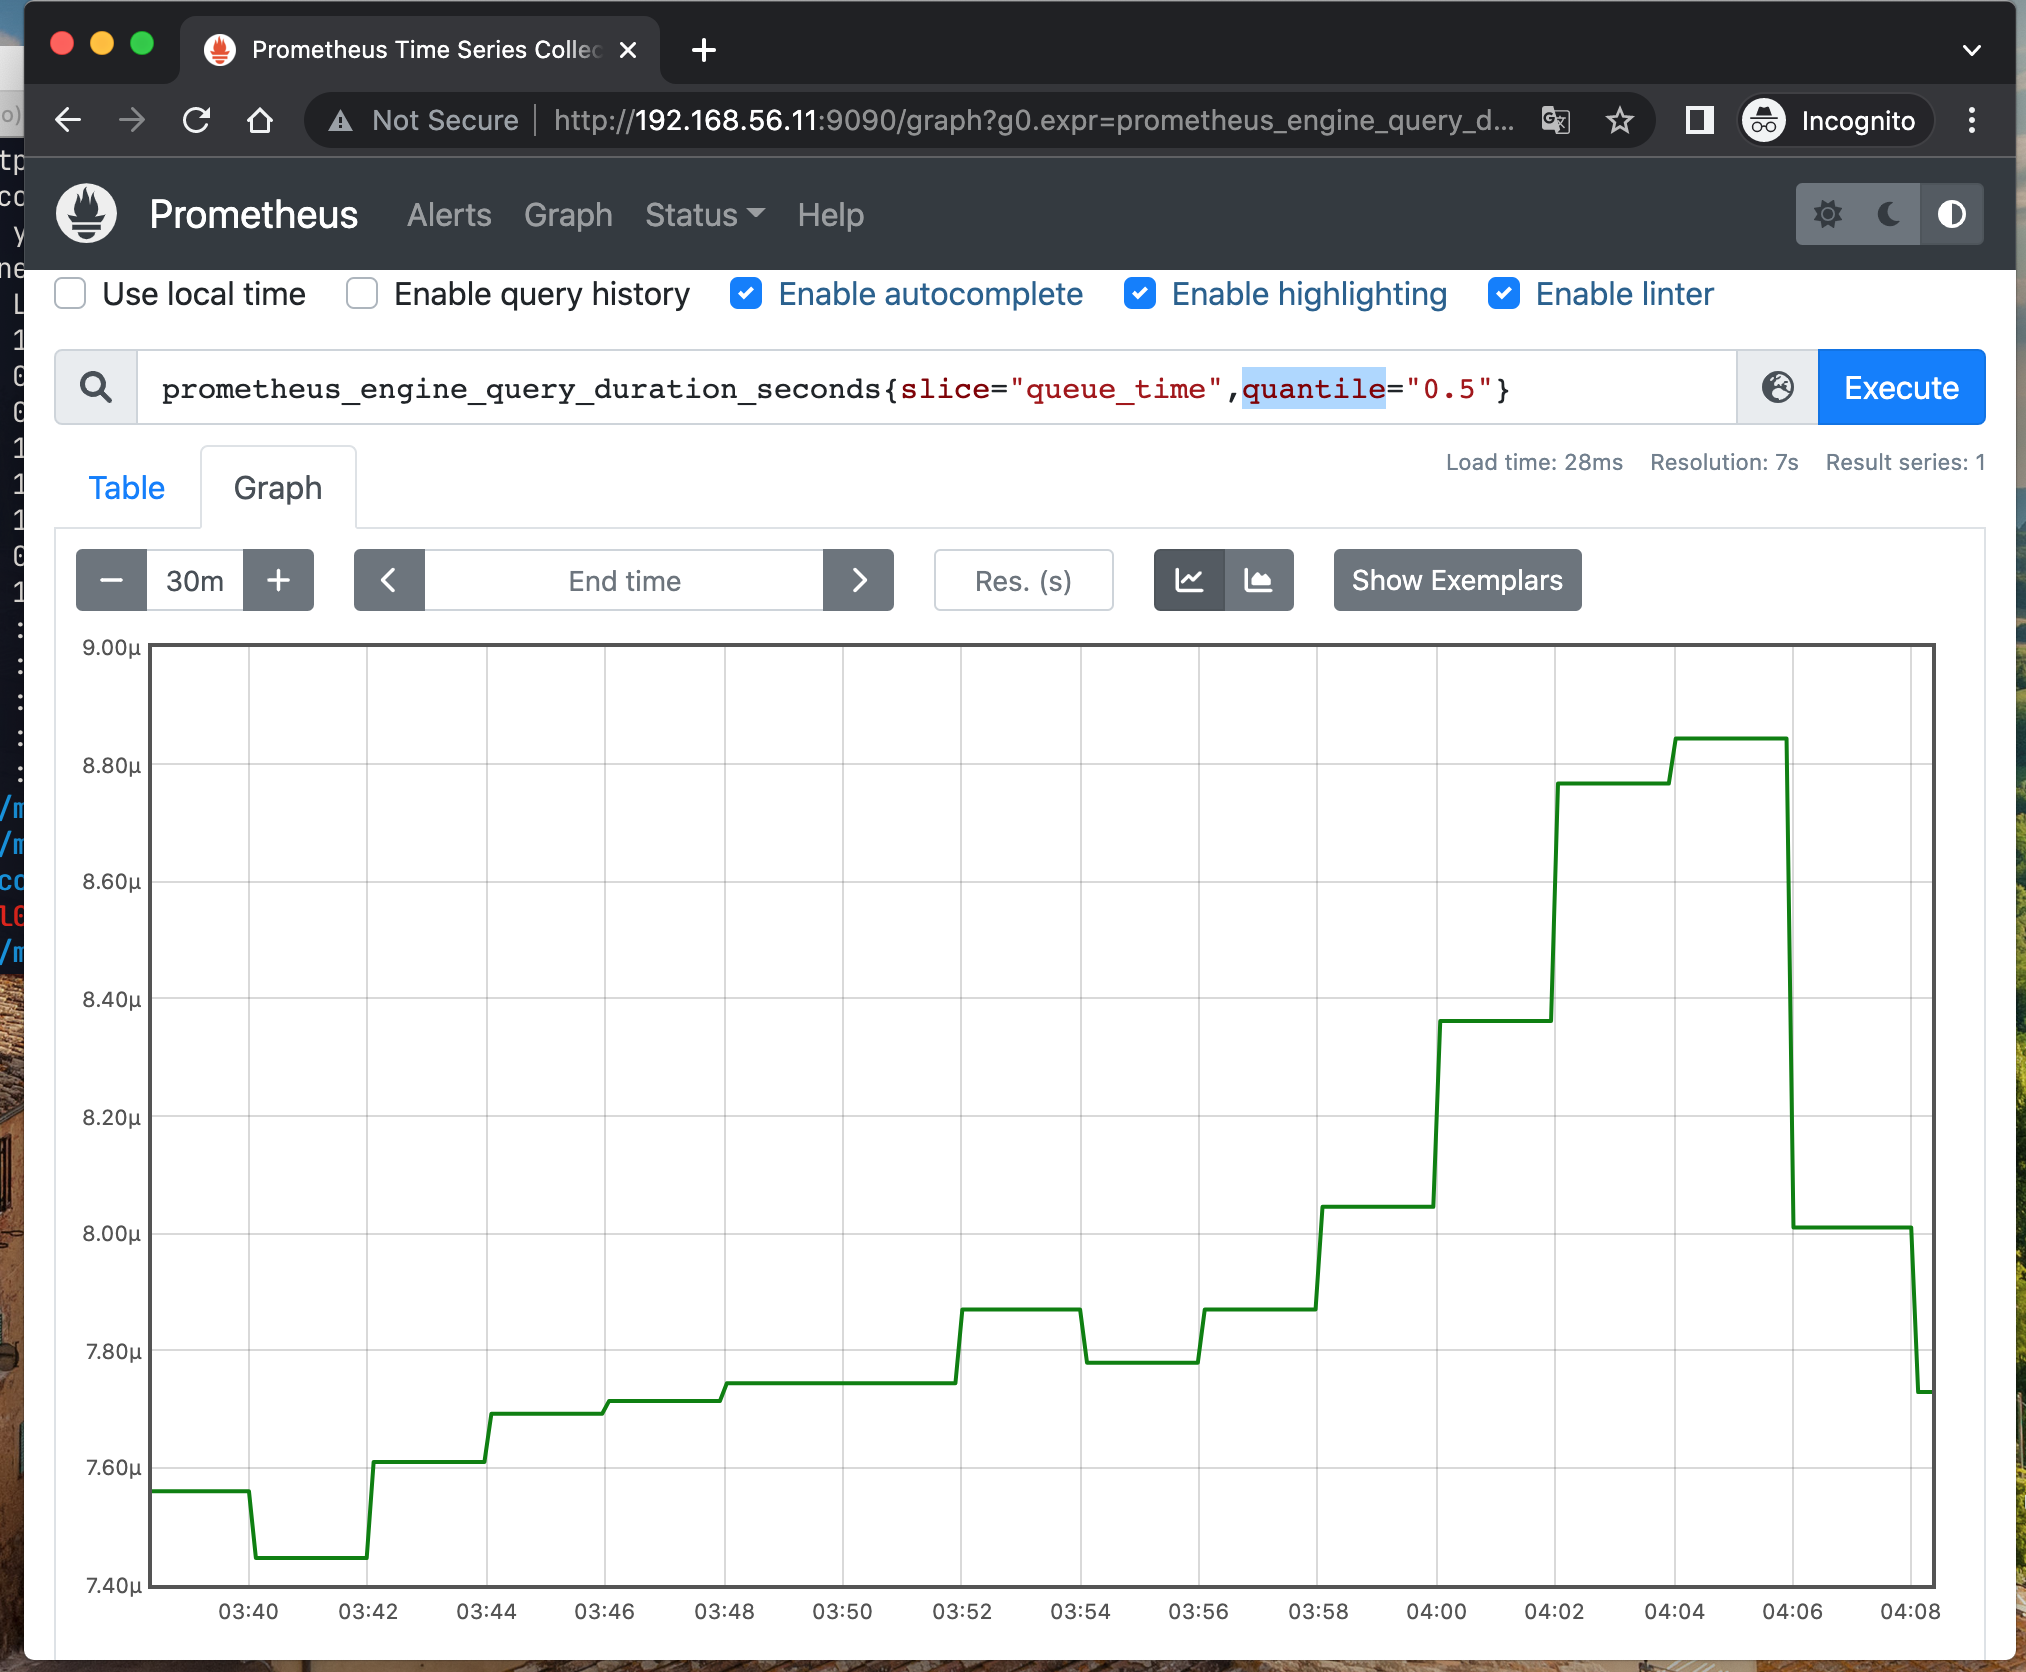The image size is (2026, 1672).
Task: Click the Load time: 28ms text
Action: coord(1534,462)
